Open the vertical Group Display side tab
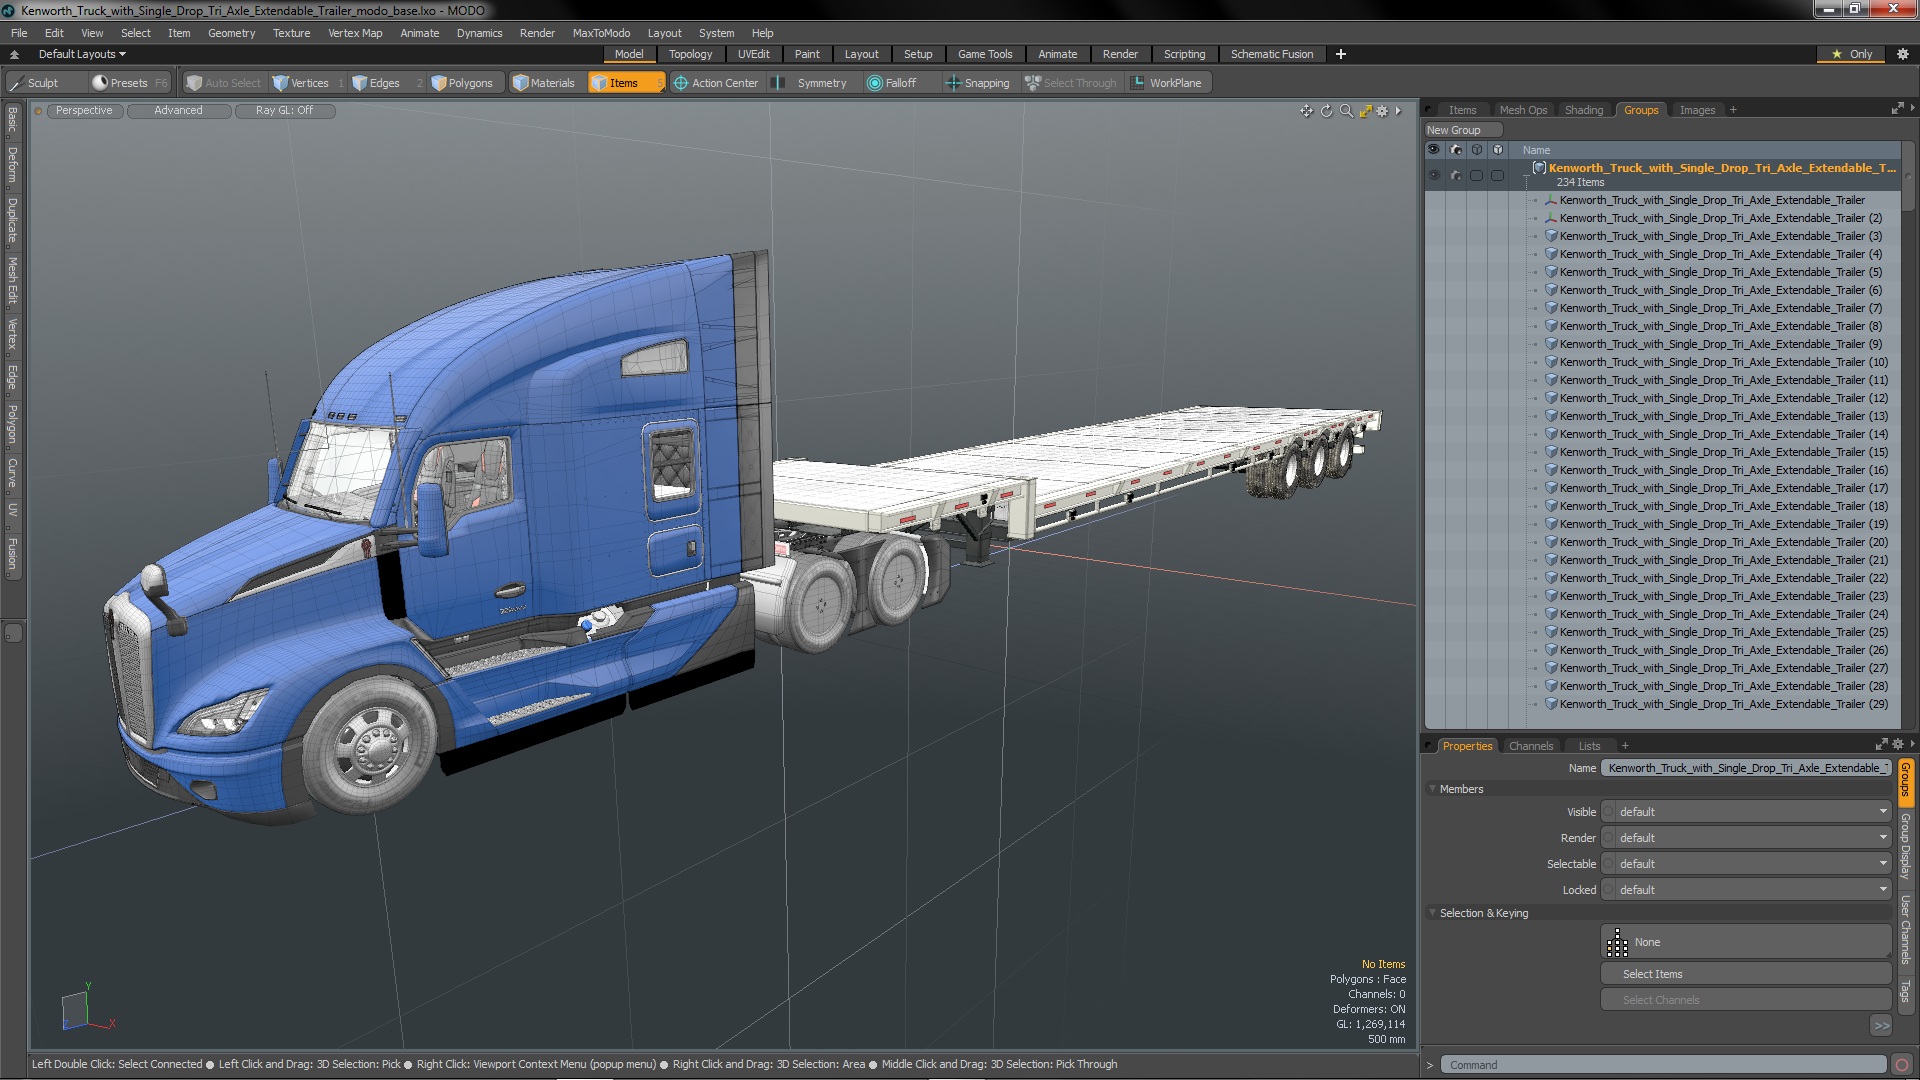This screenshot has width=1920, height=1080. (1906, 847)
